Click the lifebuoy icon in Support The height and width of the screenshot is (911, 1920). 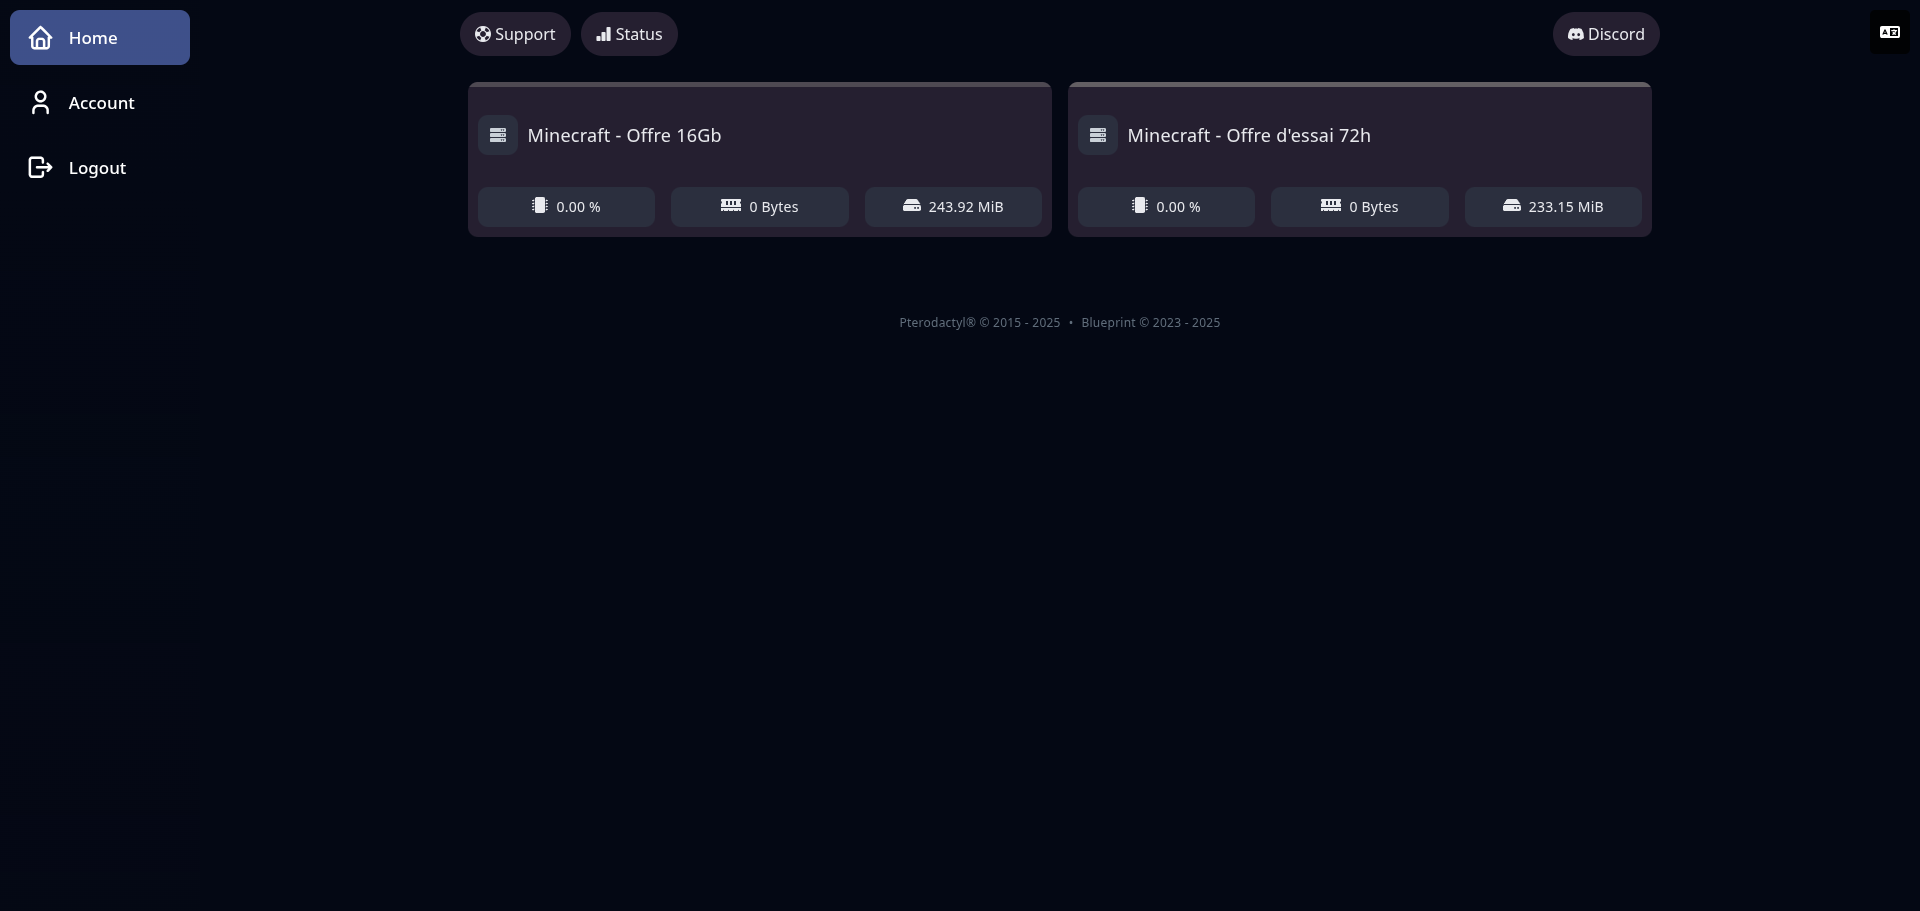[x=483, y=34]
